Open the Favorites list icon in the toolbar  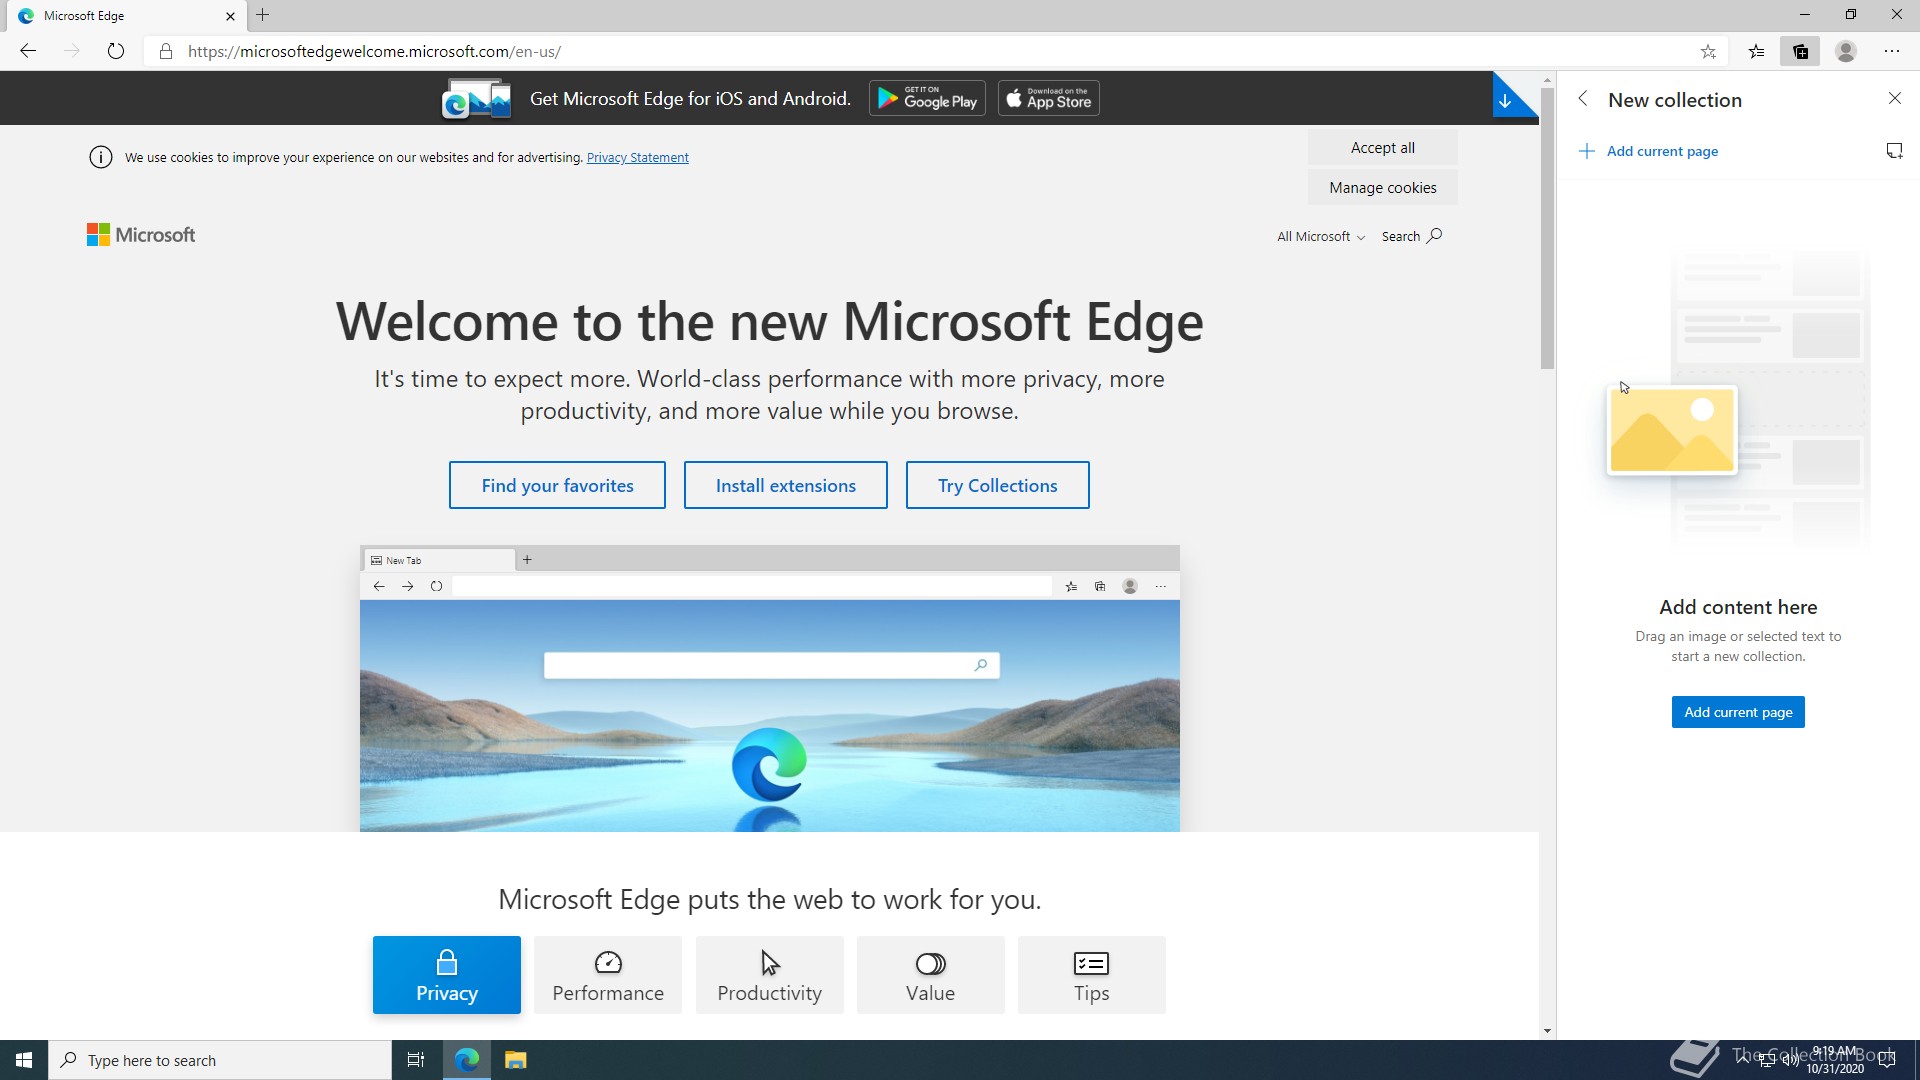1756,51
